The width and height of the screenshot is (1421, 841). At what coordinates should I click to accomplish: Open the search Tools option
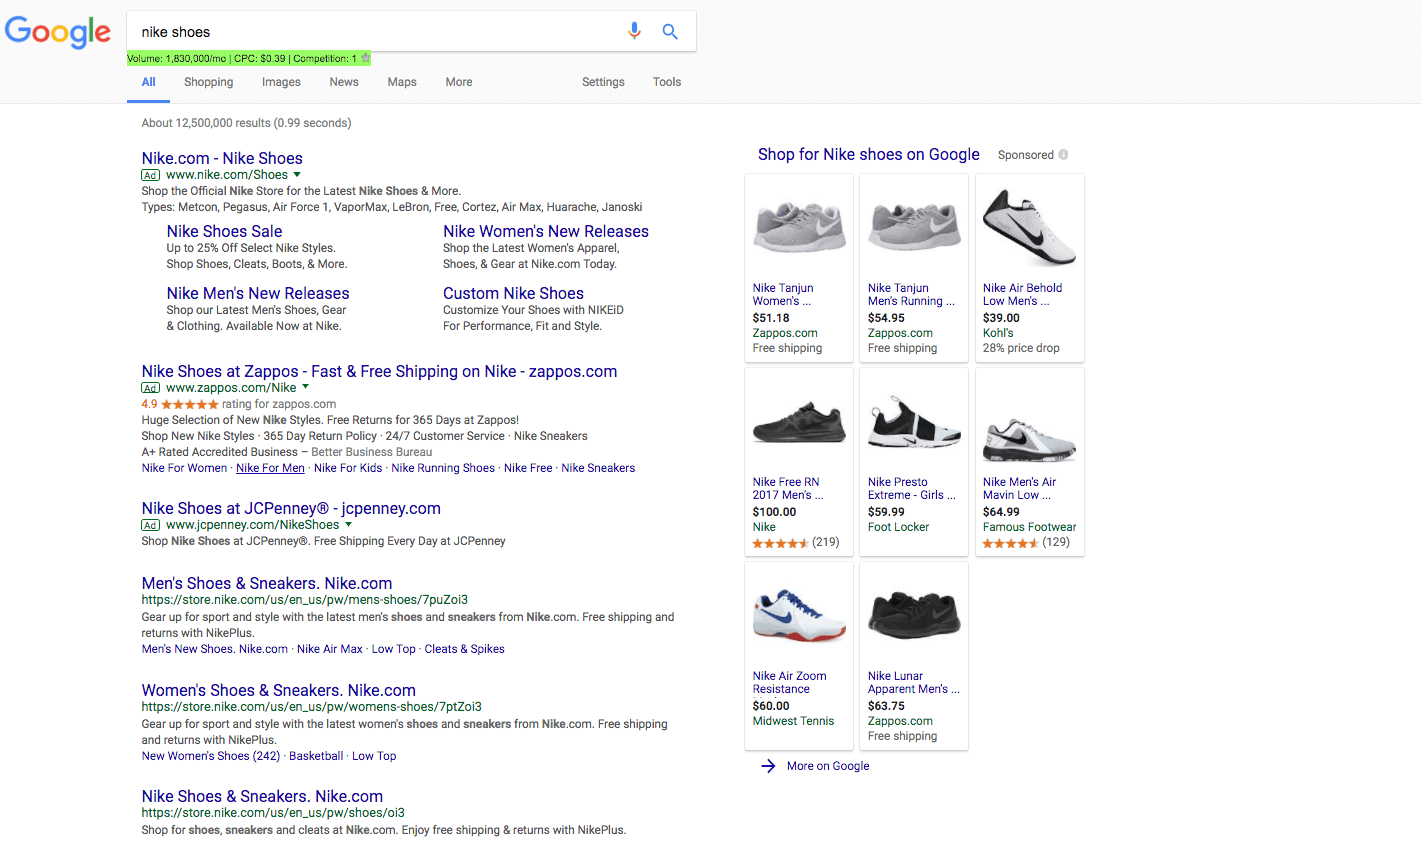tap(667, 82)
